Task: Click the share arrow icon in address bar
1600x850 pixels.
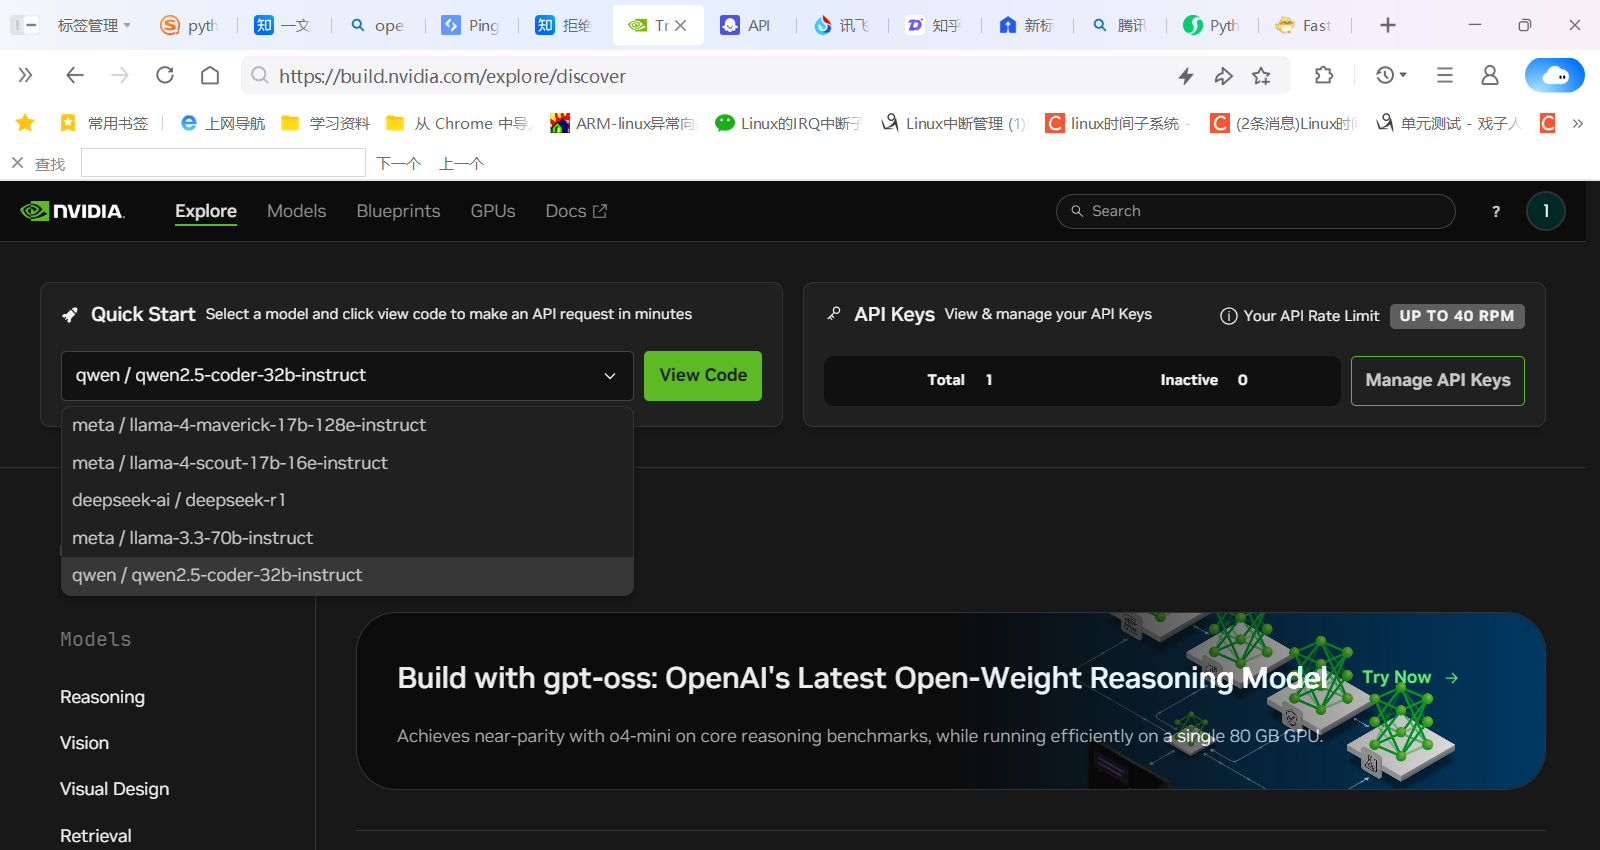Action: click(x=1224, y=76)
